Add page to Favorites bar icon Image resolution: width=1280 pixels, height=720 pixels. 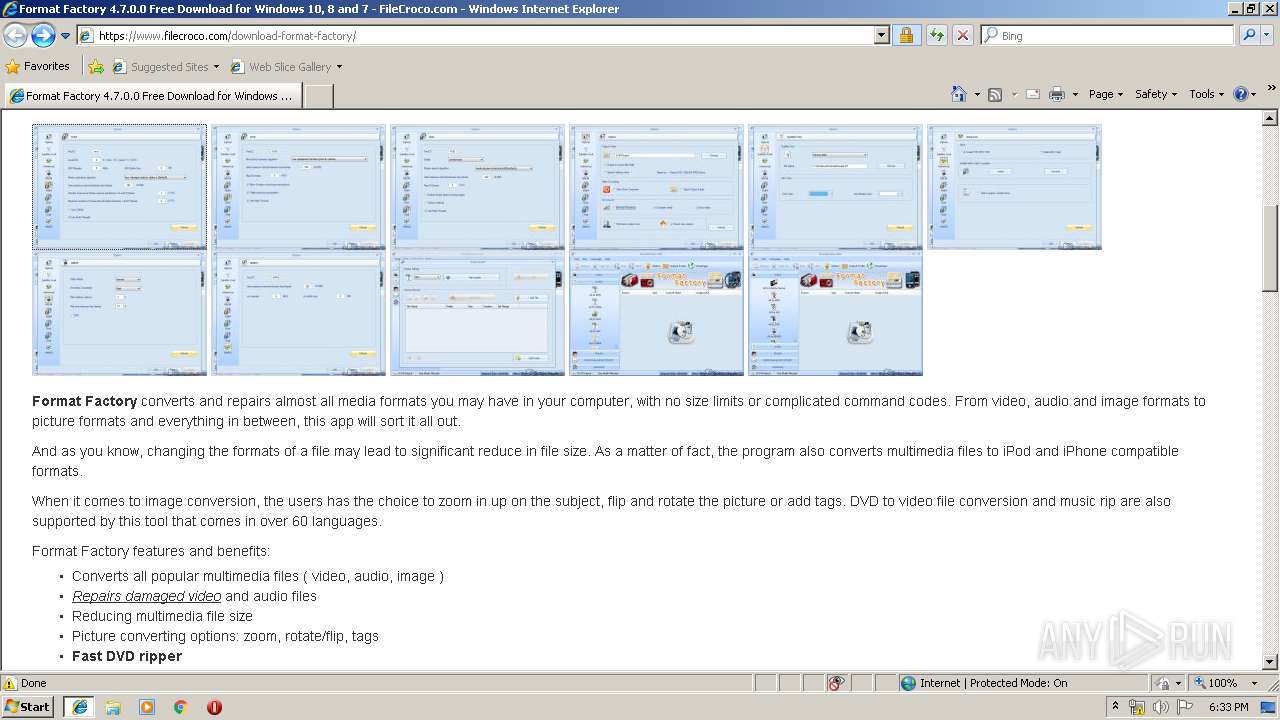96,67
